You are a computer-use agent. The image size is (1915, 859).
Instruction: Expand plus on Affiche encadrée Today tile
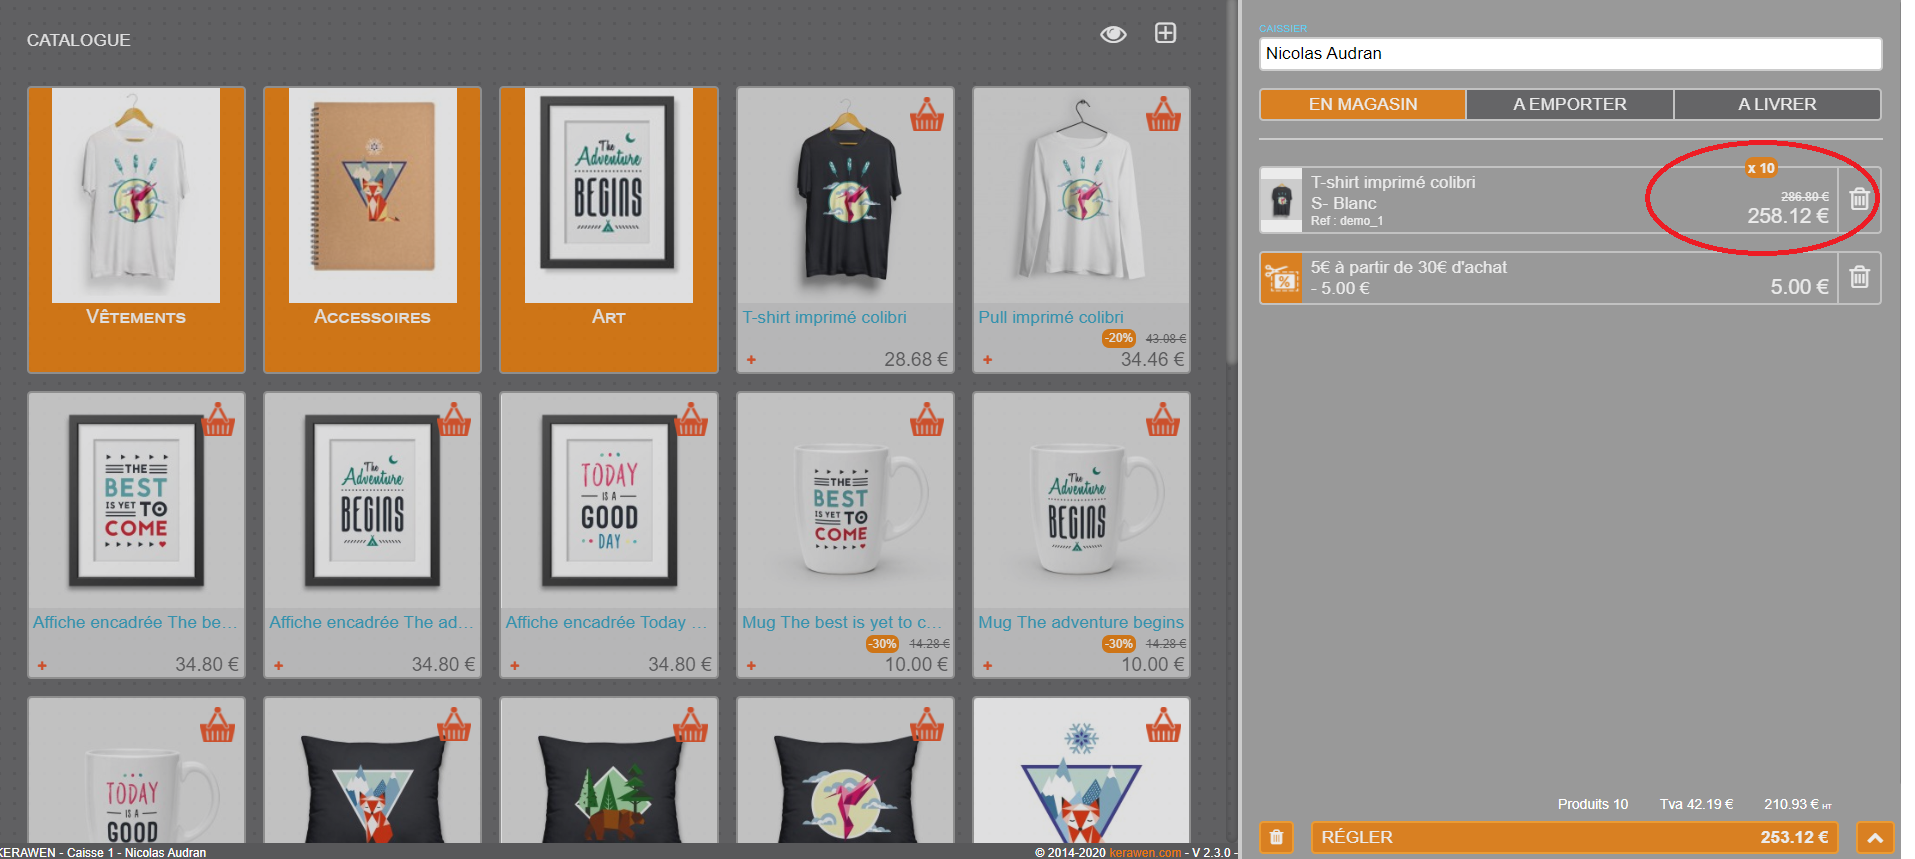pyautogui.click(x=514, y=665)
